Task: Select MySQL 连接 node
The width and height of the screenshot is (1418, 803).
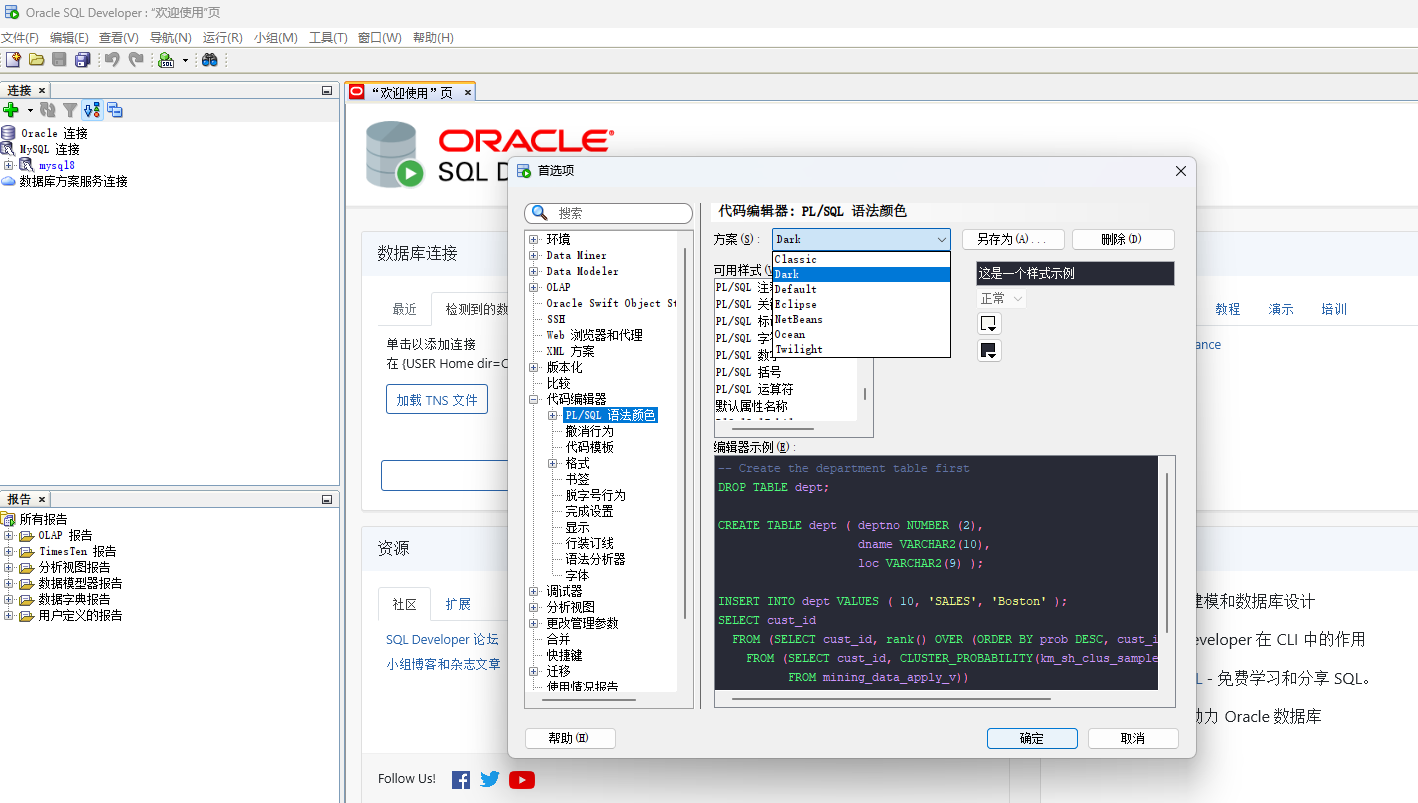Action: (49, 149)
